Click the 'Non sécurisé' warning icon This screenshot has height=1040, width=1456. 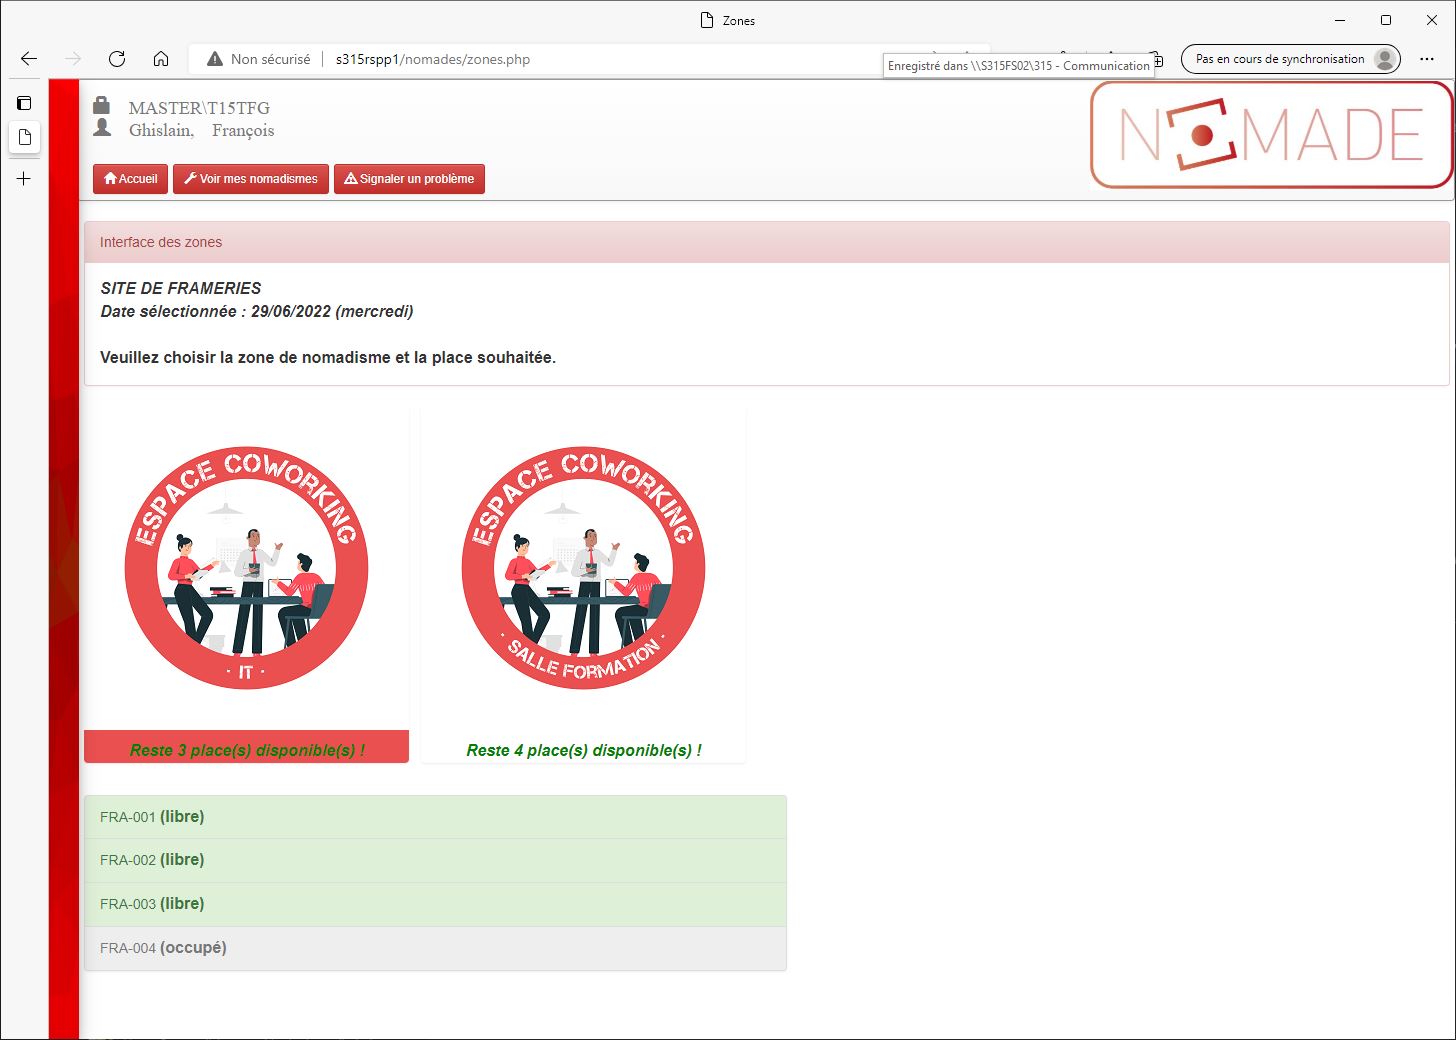[x=215, y=59]
